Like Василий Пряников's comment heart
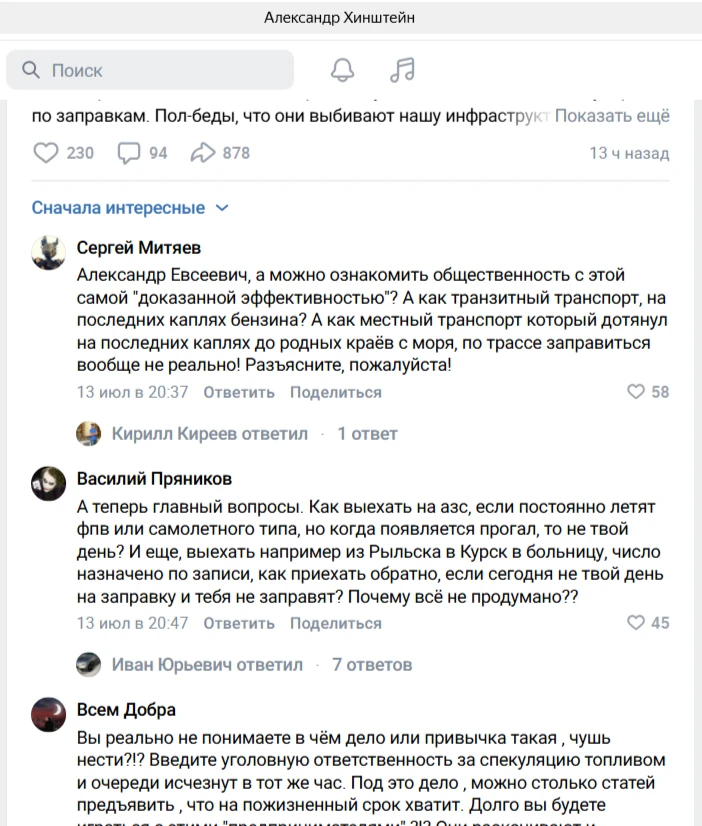 point(636,622)
